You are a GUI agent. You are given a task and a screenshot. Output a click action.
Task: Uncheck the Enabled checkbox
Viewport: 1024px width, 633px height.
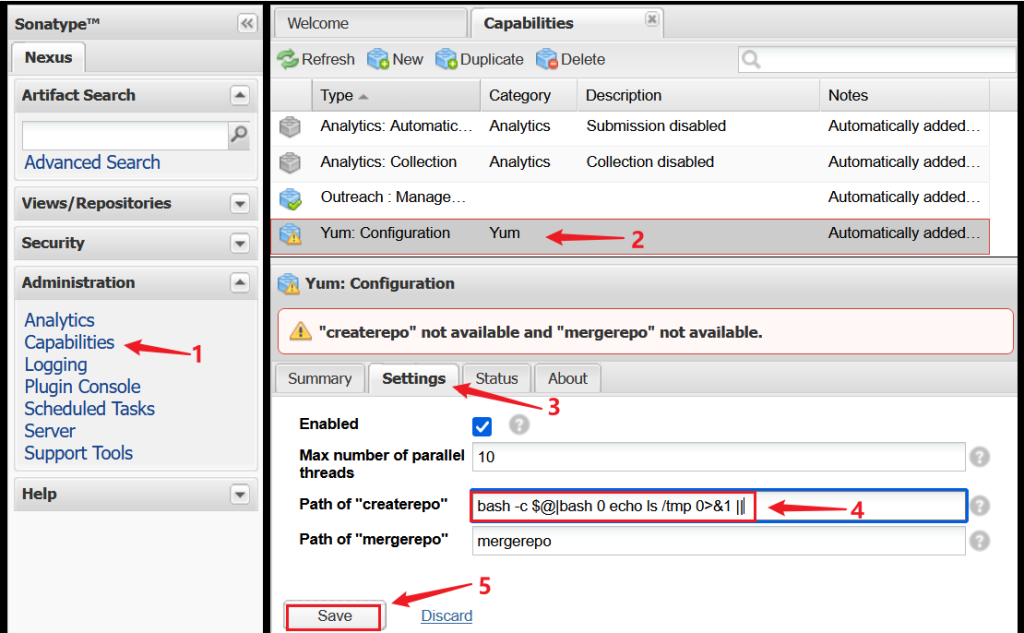[482, 427]
